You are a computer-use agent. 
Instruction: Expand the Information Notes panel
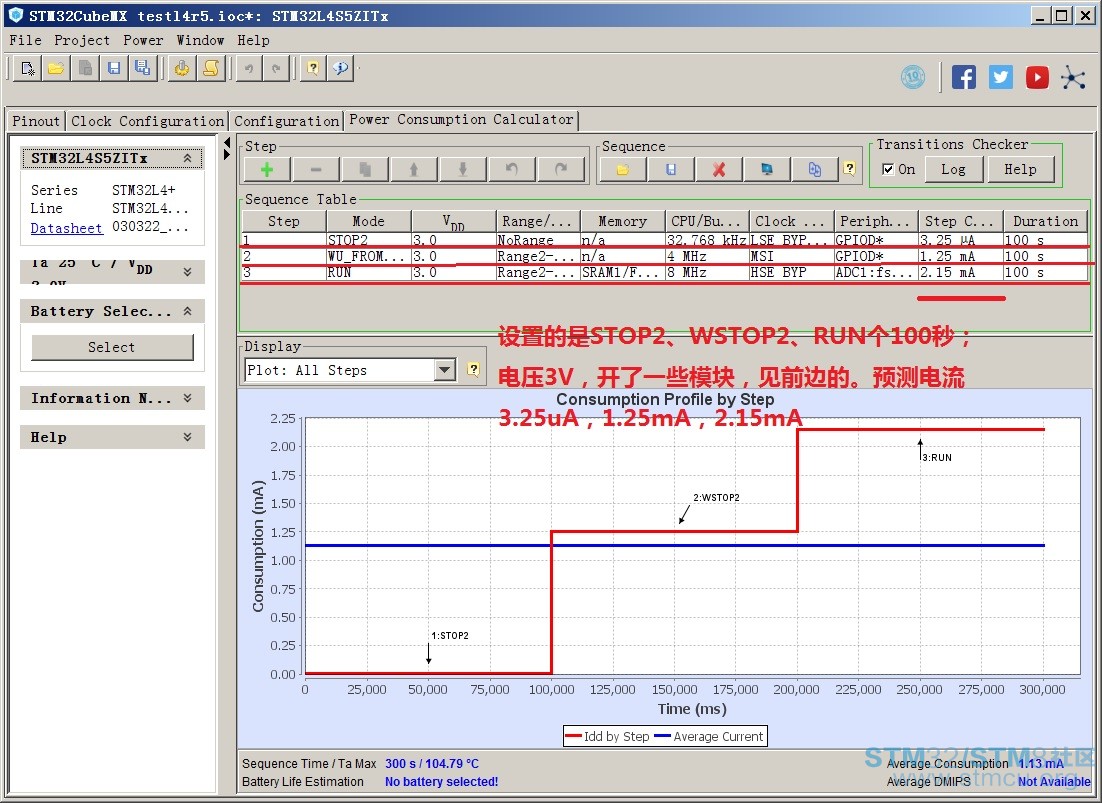tap(188, 398)
